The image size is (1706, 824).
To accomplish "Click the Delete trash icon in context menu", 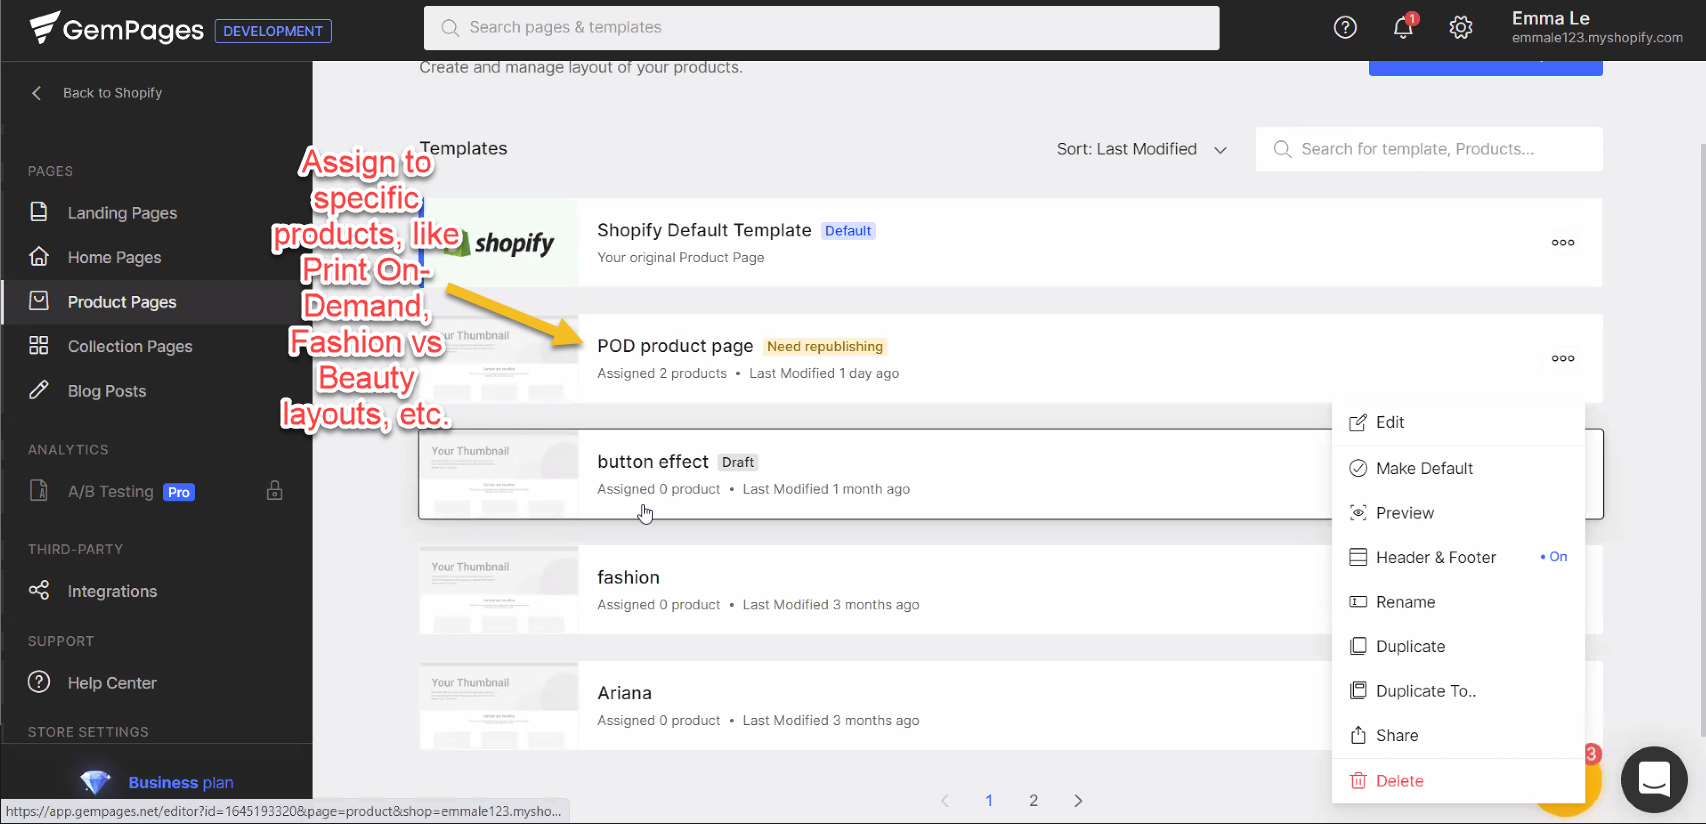I will pos(1358,781).
